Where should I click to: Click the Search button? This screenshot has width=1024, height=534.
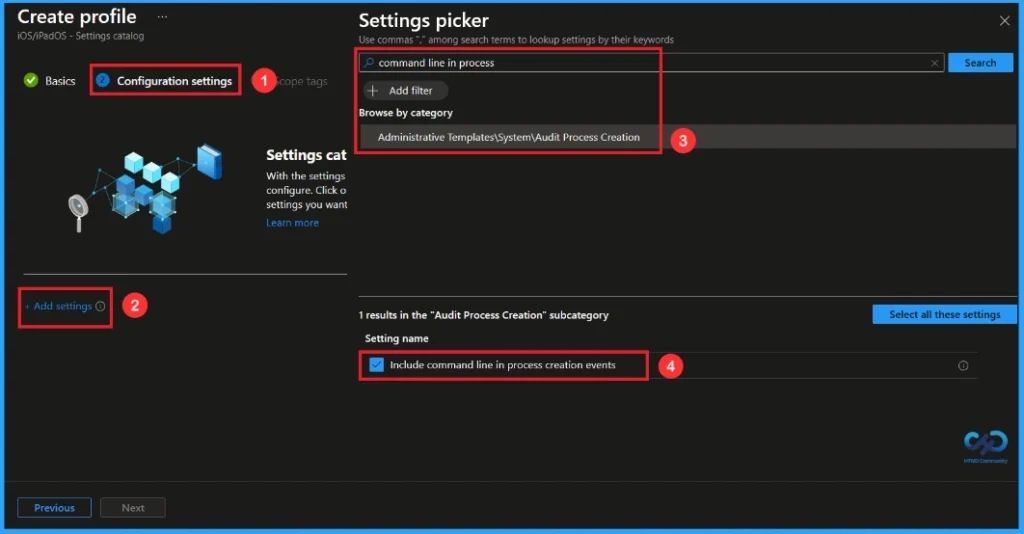pos(980,63)
